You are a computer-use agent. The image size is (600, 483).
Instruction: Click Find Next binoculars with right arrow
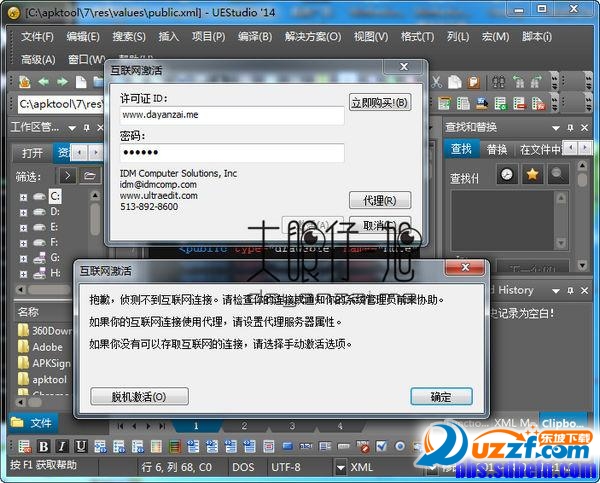536,82
